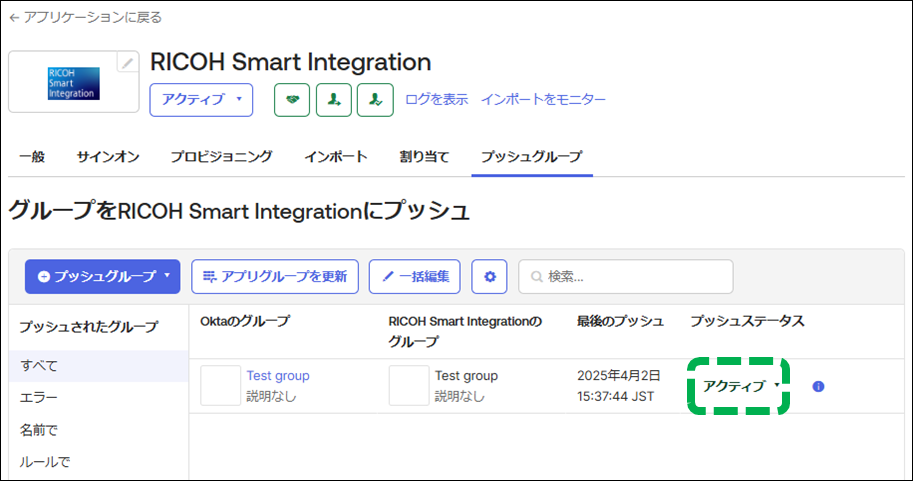
Task: Click the 一括編集 button
Action: tap(415, 277)
